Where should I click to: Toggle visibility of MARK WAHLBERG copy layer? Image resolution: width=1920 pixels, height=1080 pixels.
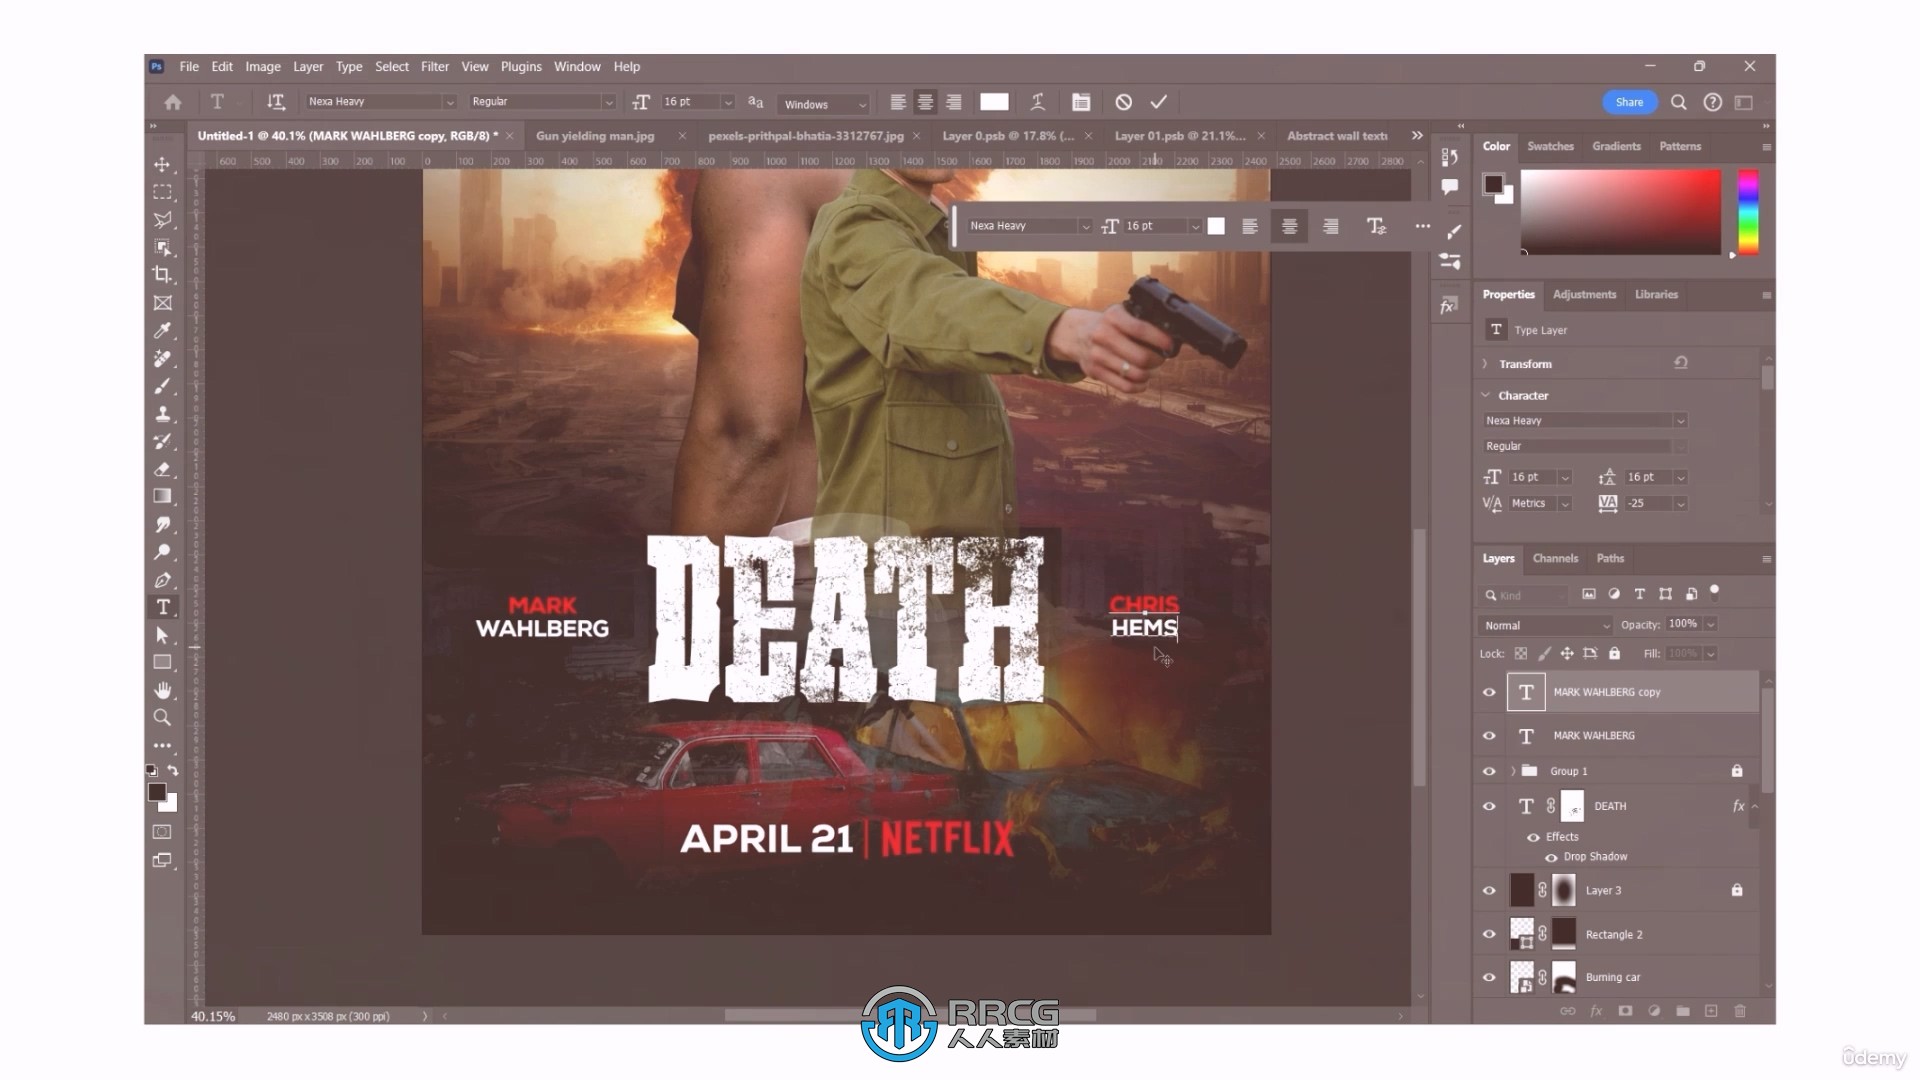(1489, 691)
